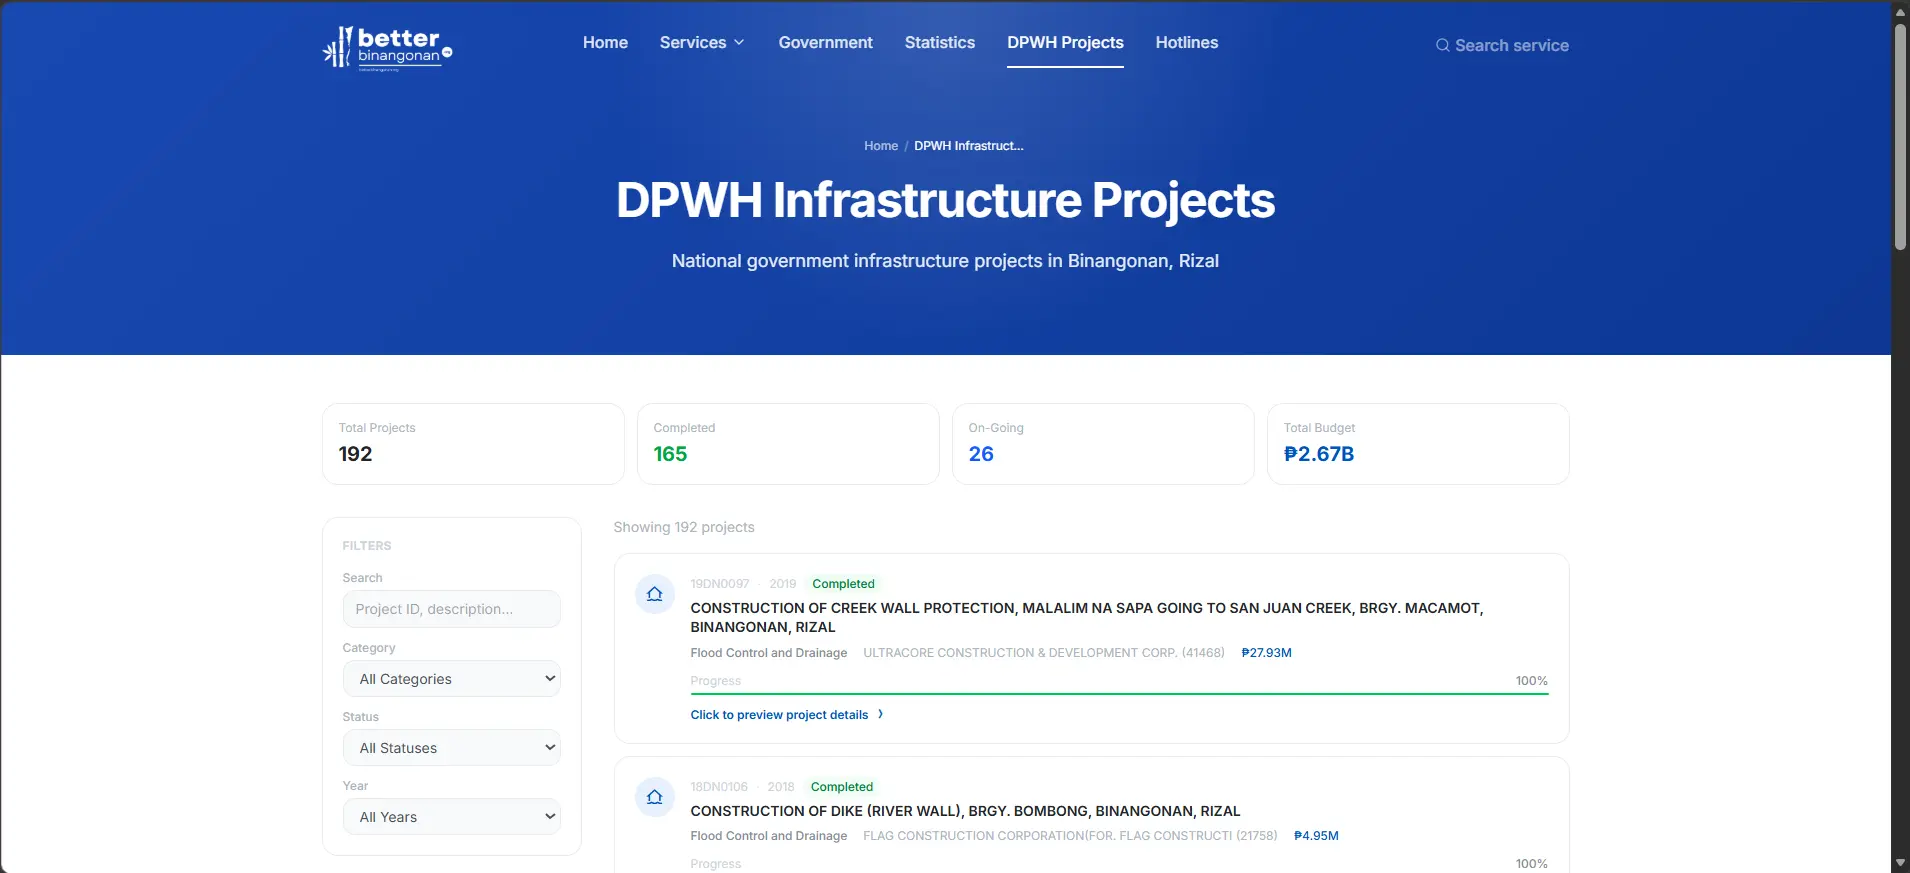The height and width of the screenshot is (873, 1910).
Task: Click Flood Control and Drainage on 18DN0106
Action: click(769, 836)
